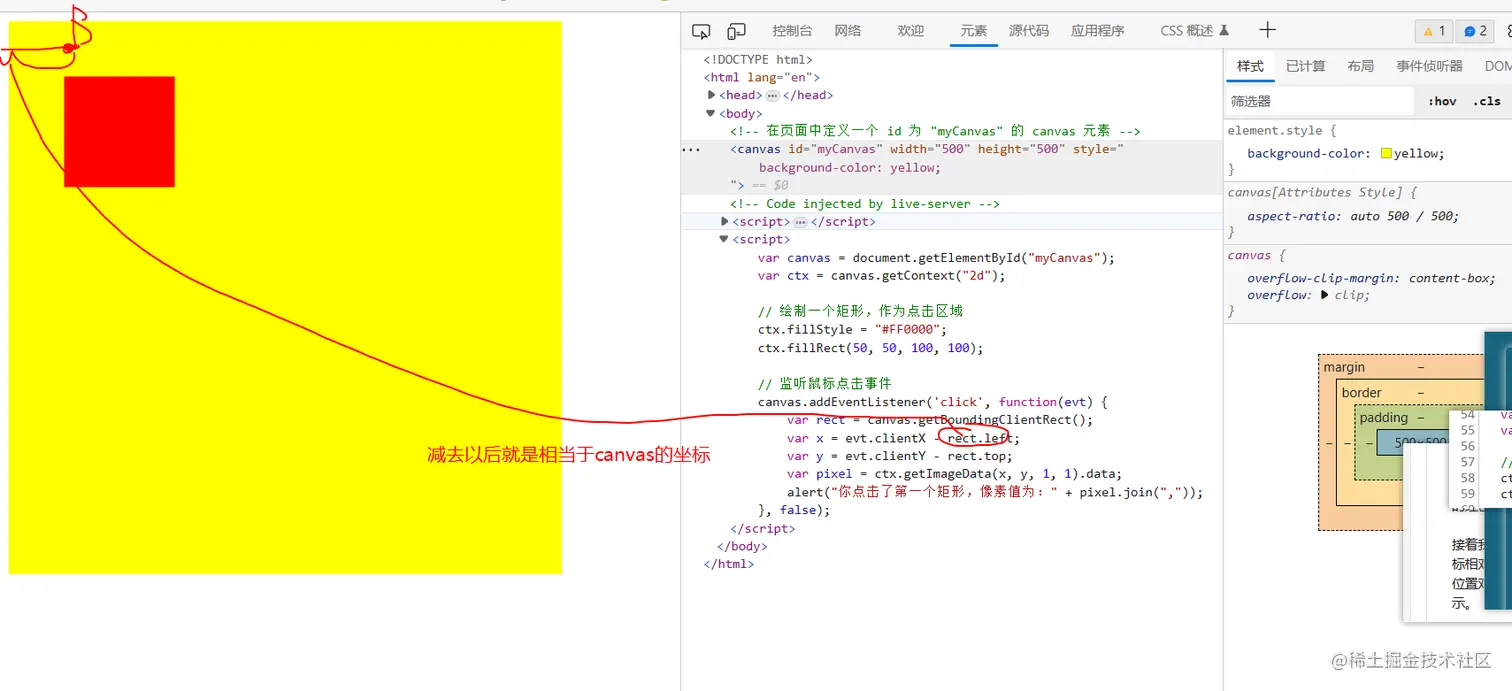Click the red rectangle on the canvas

click(119, 131)
